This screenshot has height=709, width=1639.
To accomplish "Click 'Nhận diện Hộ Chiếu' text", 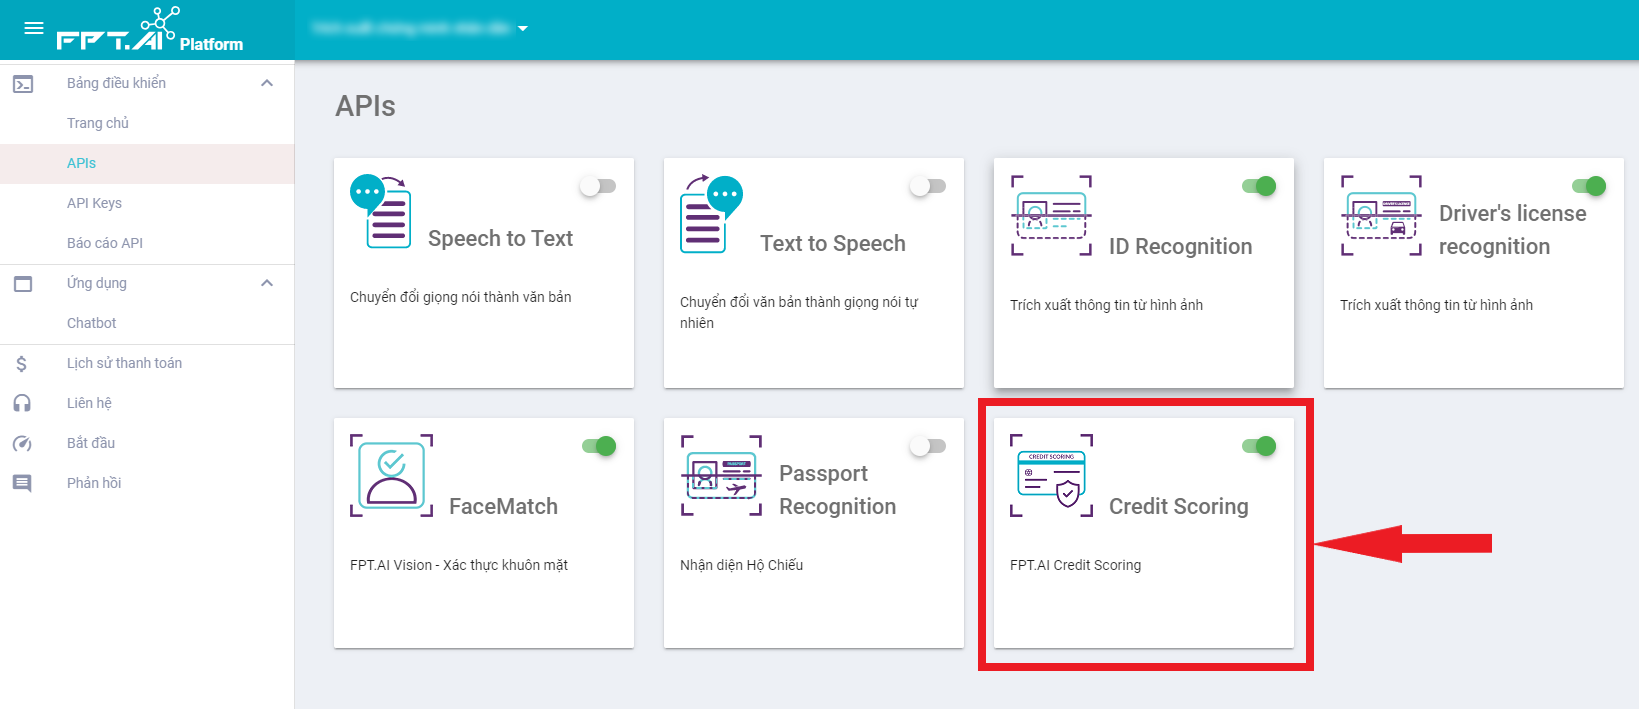I will tap(741, 565).
